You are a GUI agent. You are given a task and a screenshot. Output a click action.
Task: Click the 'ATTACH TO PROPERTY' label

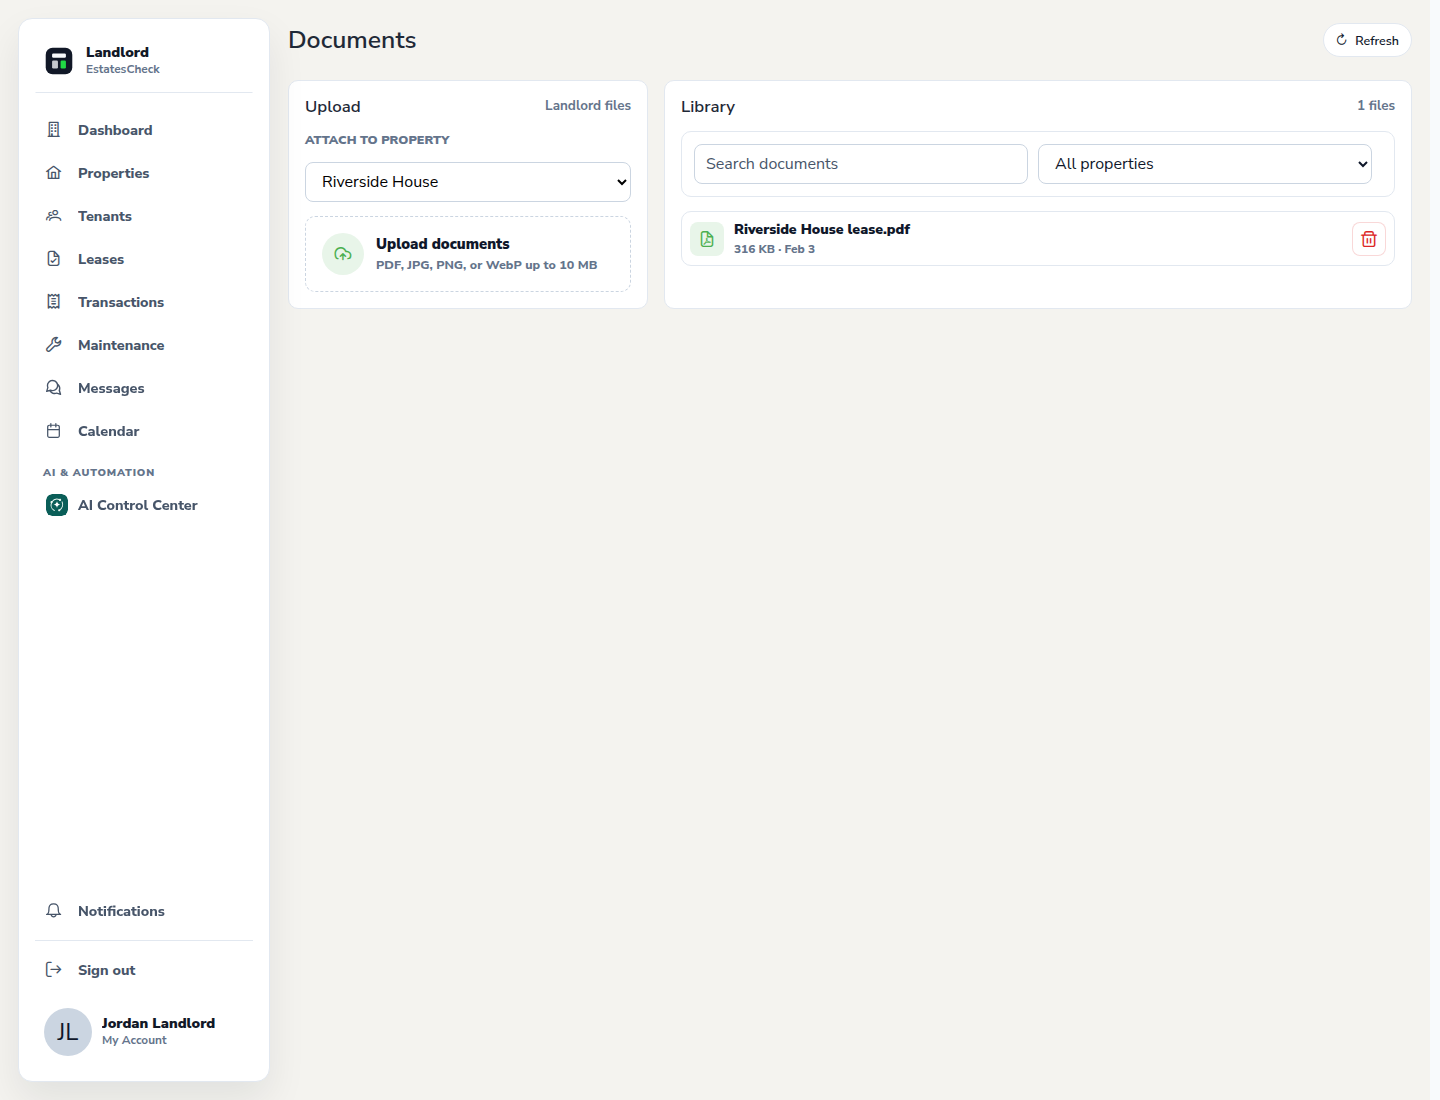point(377,140)
